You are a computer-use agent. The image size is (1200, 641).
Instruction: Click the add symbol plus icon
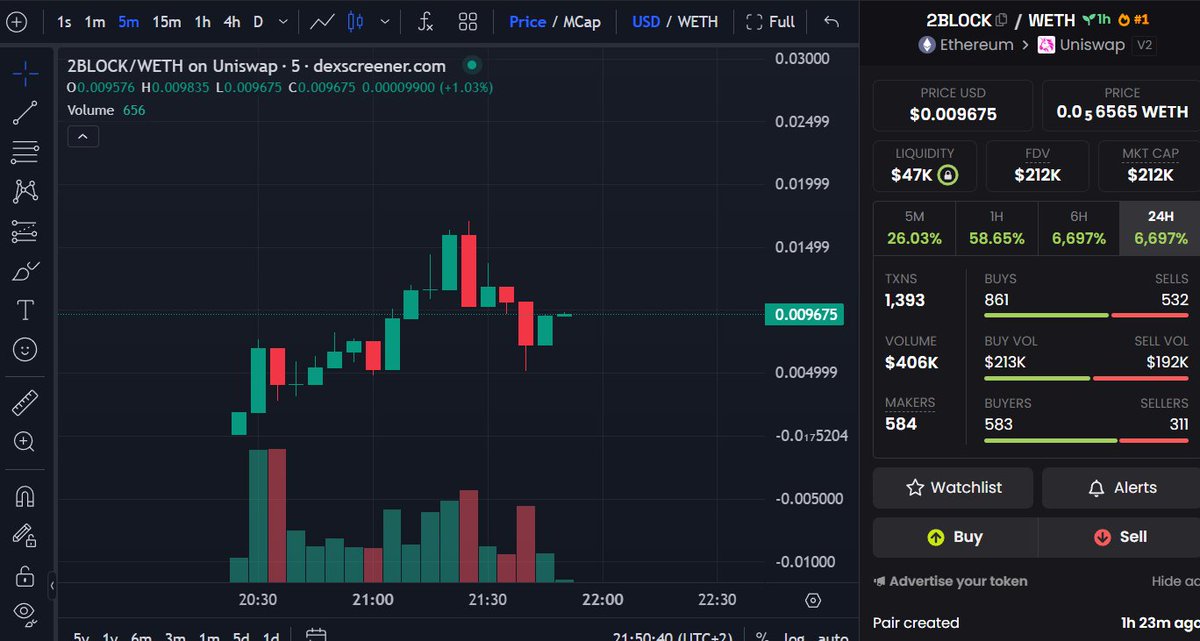click(17, 21)
